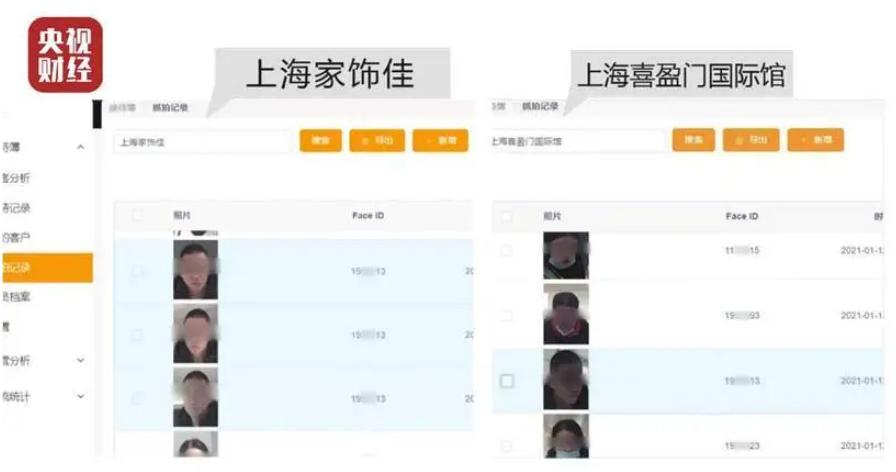Viewport: 896px width, 472px height.
Task: Open the photo in the Face ID 19…93 row
Action: [x=566, y=314]
